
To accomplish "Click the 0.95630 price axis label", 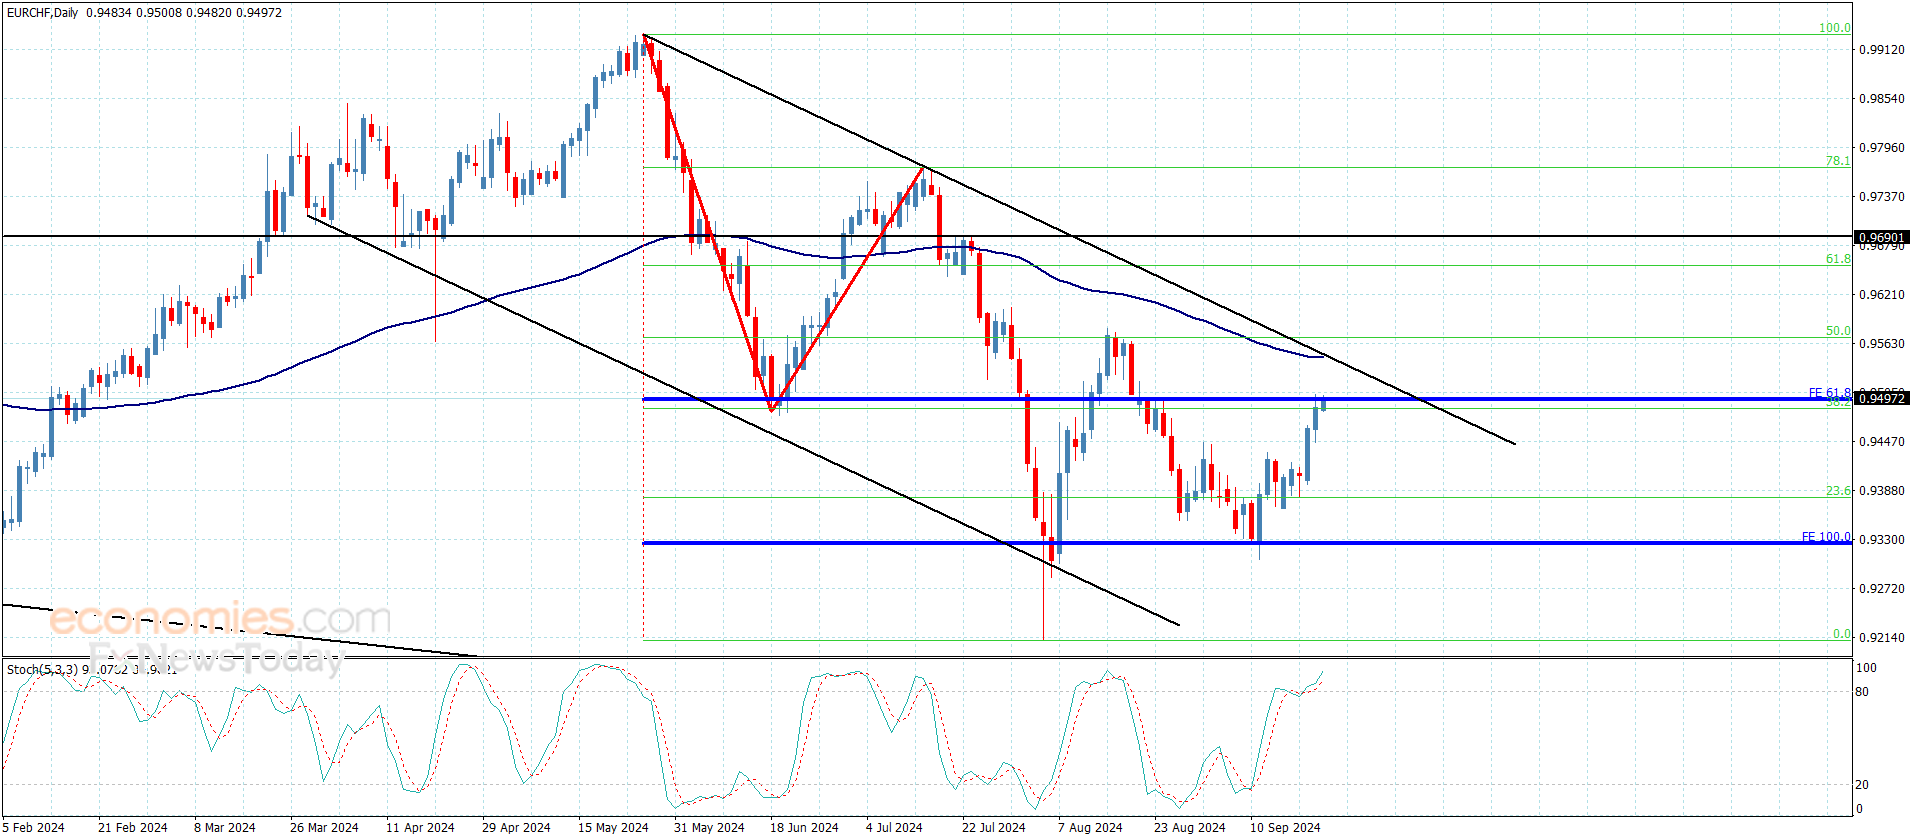I will pos(1882,344).
